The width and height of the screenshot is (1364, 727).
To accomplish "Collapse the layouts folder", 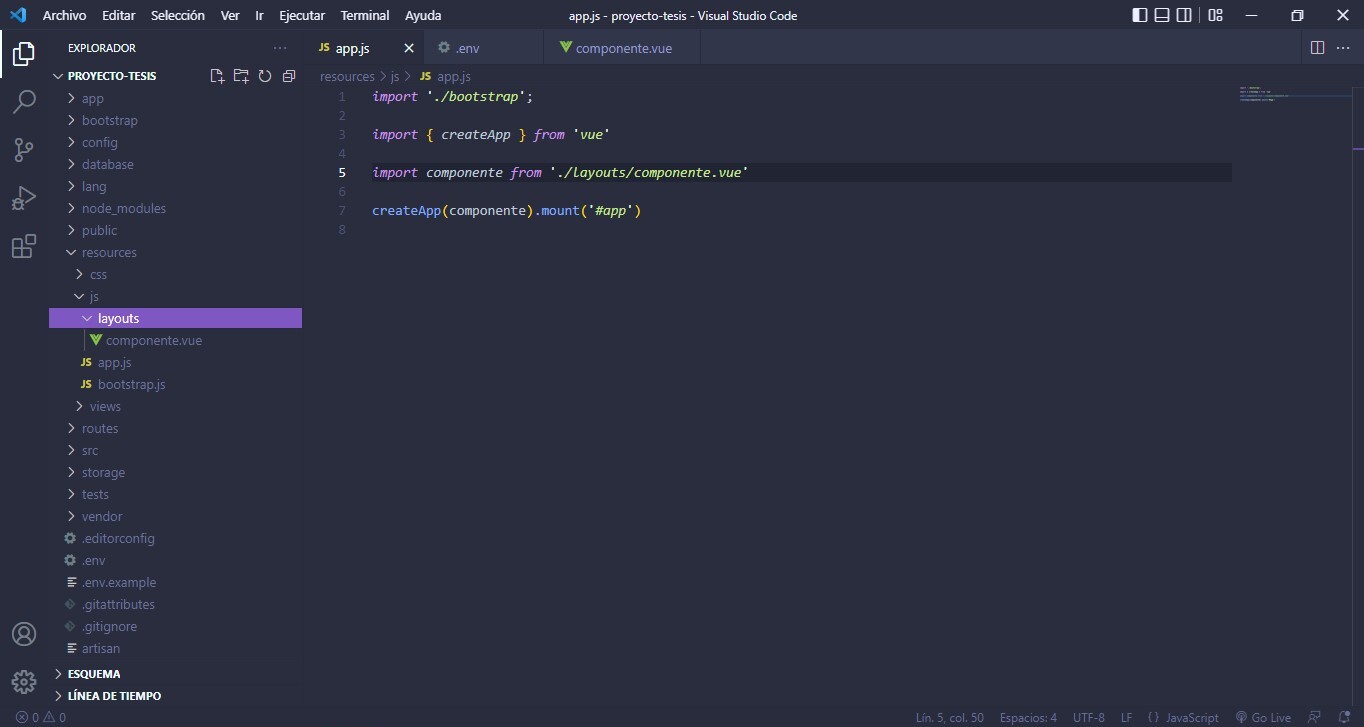I will click(117, 317).
